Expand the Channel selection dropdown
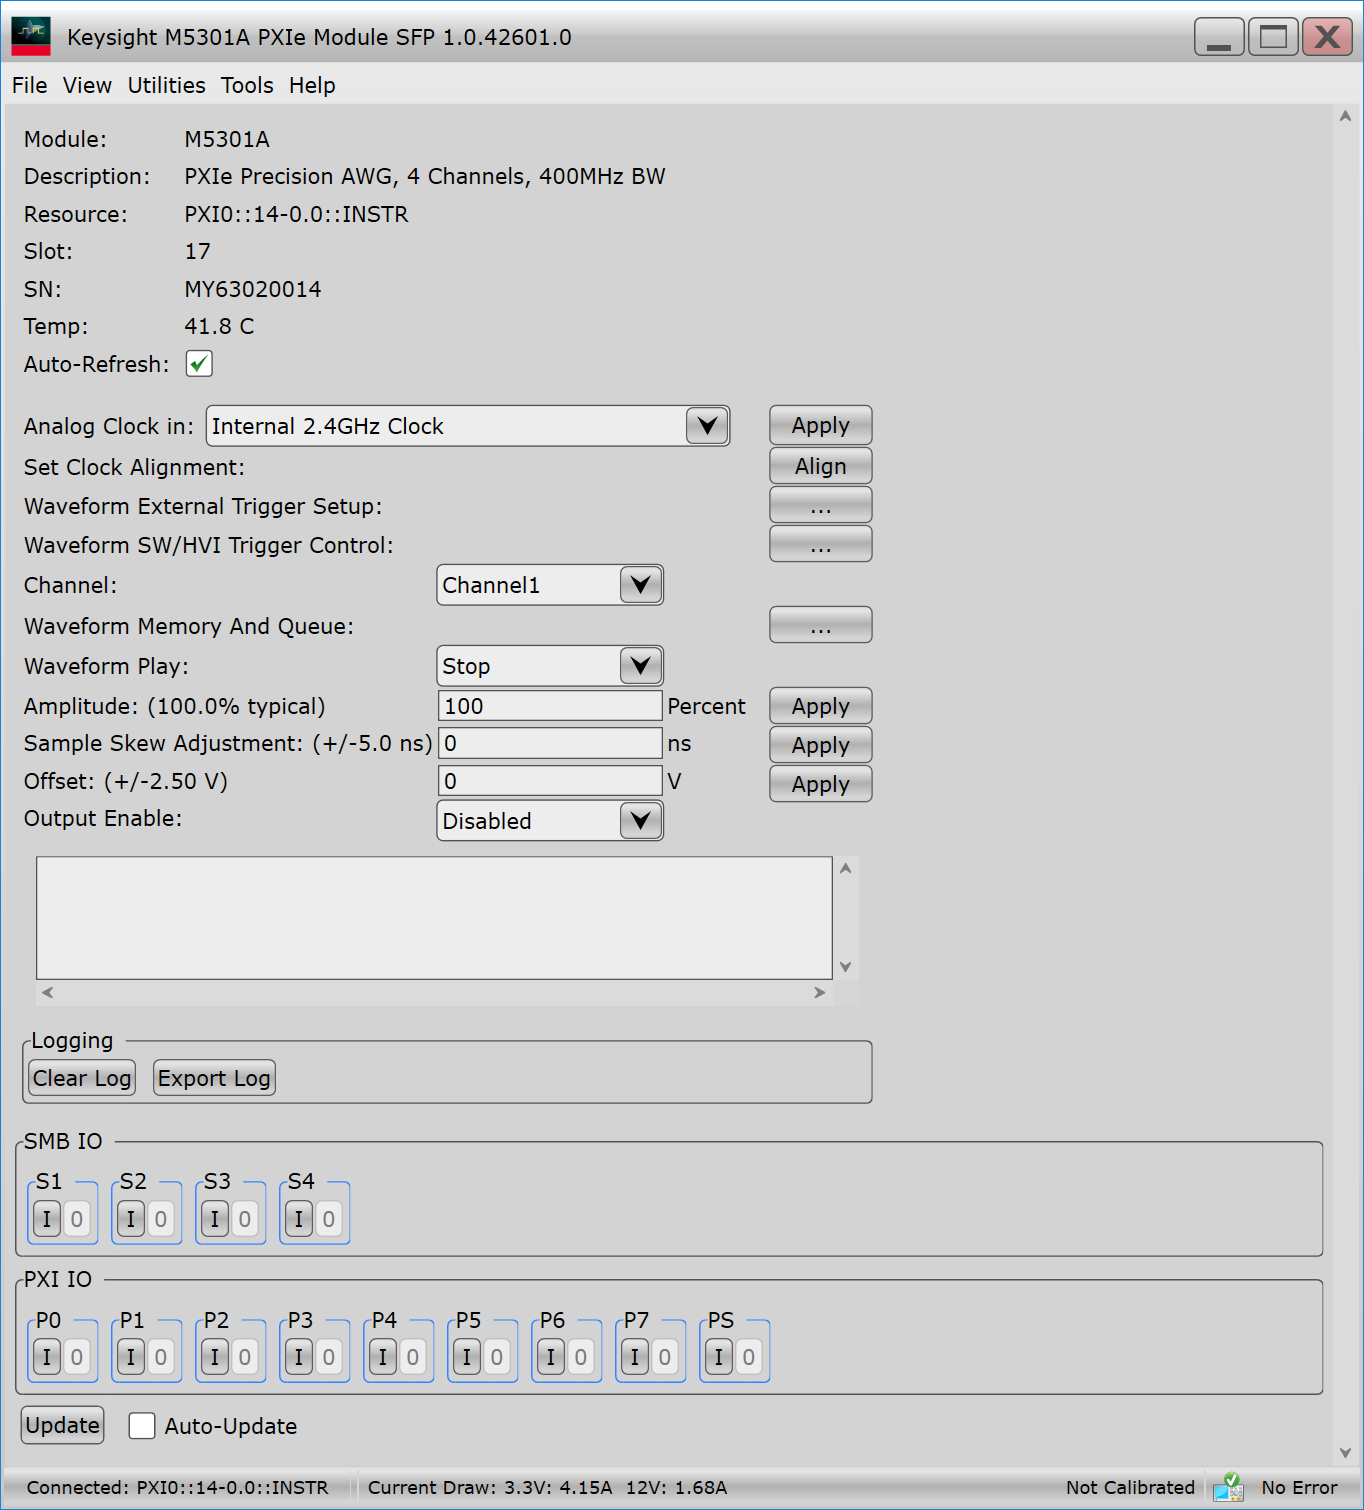 pyautogui.click(x=640, y=585)
